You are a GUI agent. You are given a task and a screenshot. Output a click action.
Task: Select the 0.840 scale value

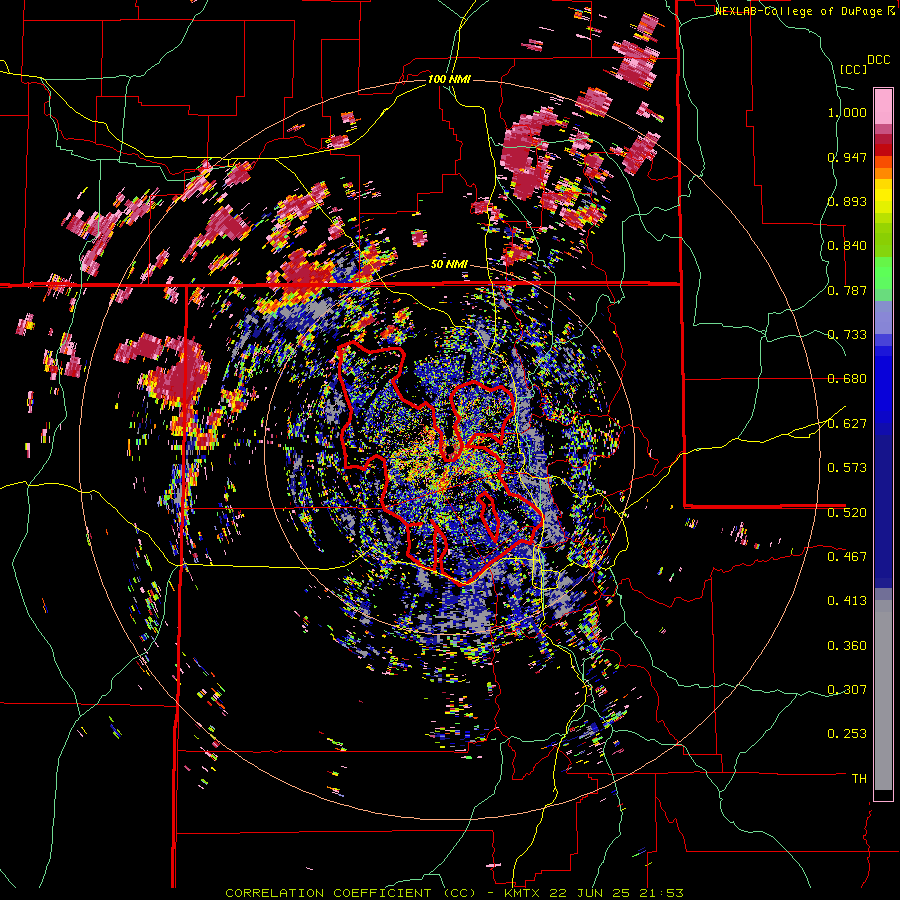pyautogui.click(x=847, y=246)
